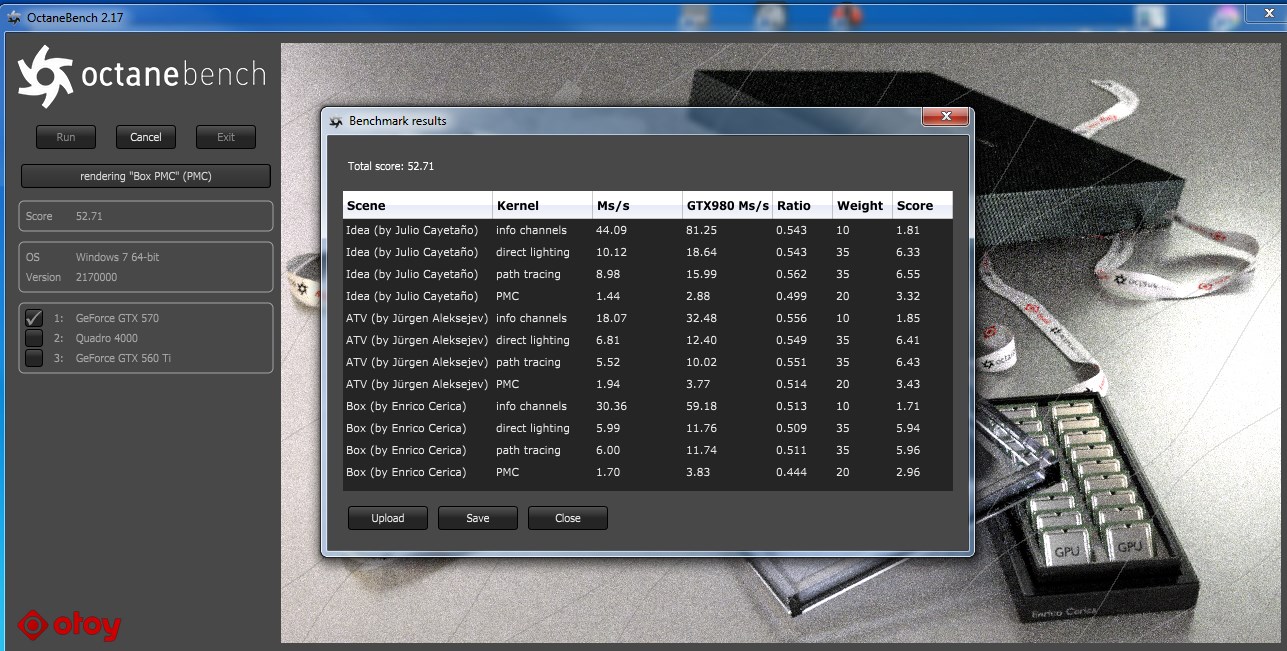Click the Run button

point(66,137)
